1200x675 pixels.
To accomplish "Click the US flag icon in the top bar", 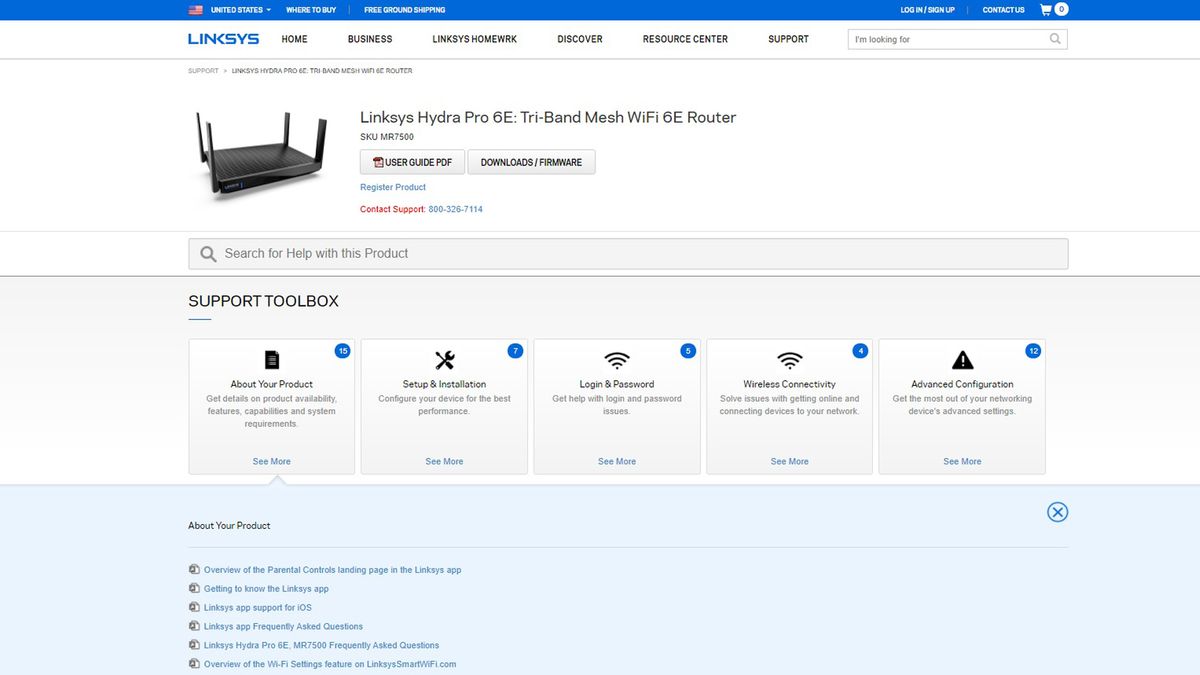I will (197, 10).
